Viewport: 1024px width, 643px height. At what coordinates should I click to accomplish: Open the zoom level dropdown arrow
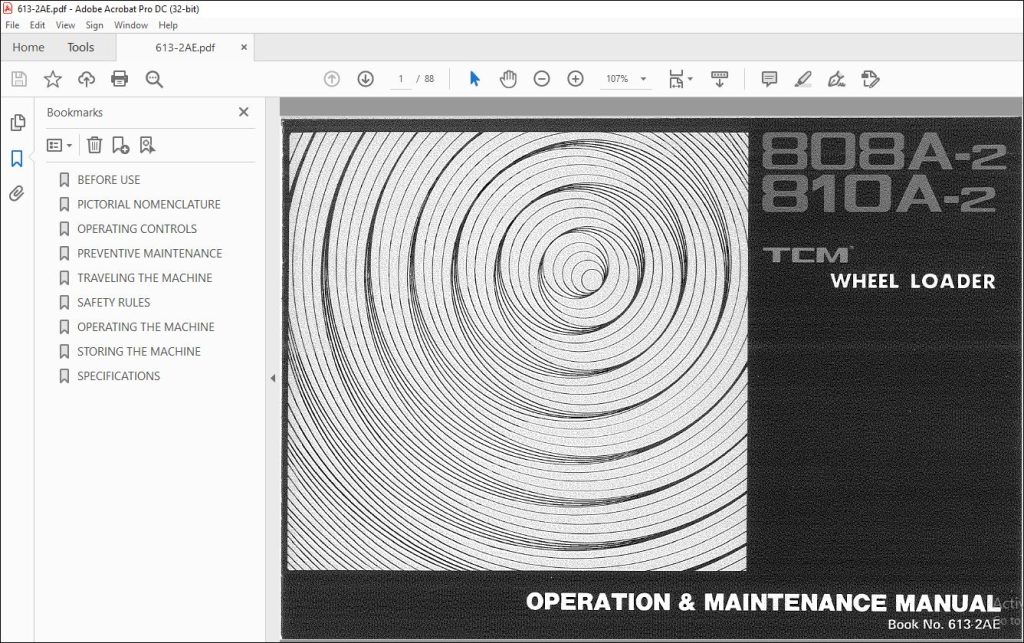(643, 79)
